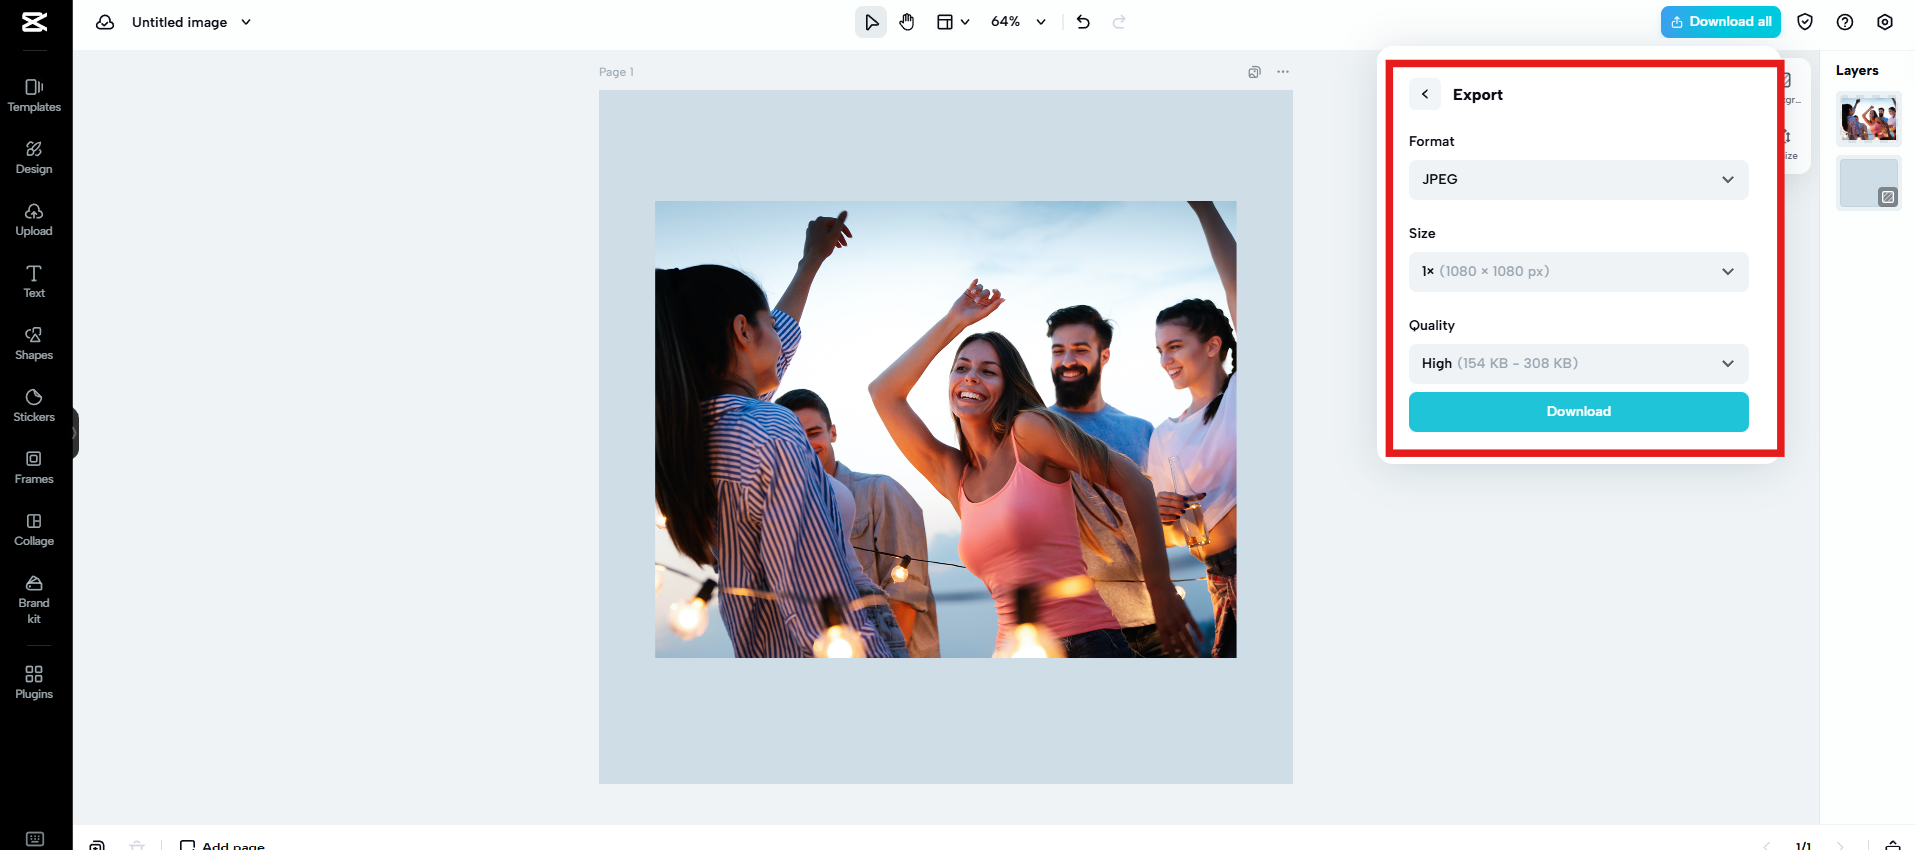Open the 64% zoom level dropdown
This screenshot has width=1915, height=850.
pyautogui.click(x=1018, y=22)
